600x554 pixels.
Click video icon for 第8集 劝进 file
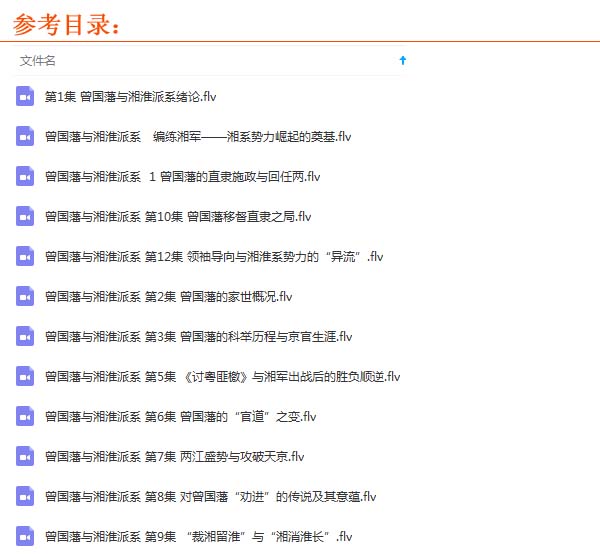[x=25, y=496]
